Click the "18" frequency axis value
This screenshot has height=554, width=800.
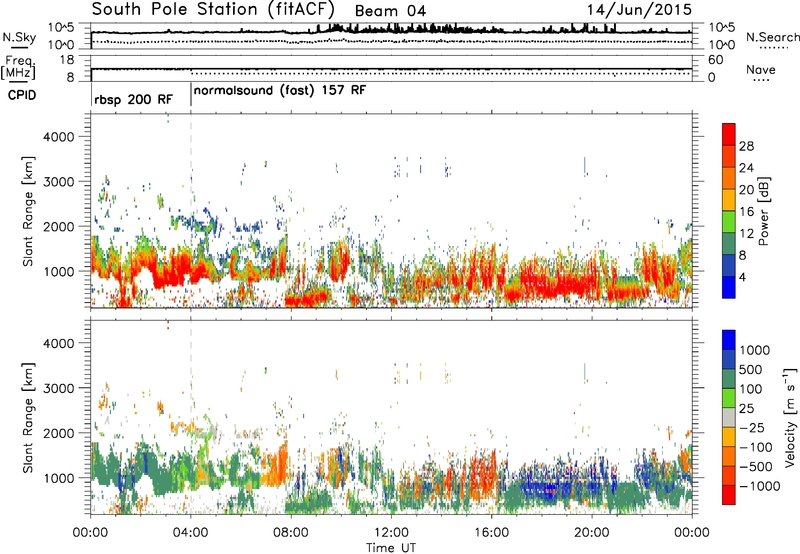67,60
